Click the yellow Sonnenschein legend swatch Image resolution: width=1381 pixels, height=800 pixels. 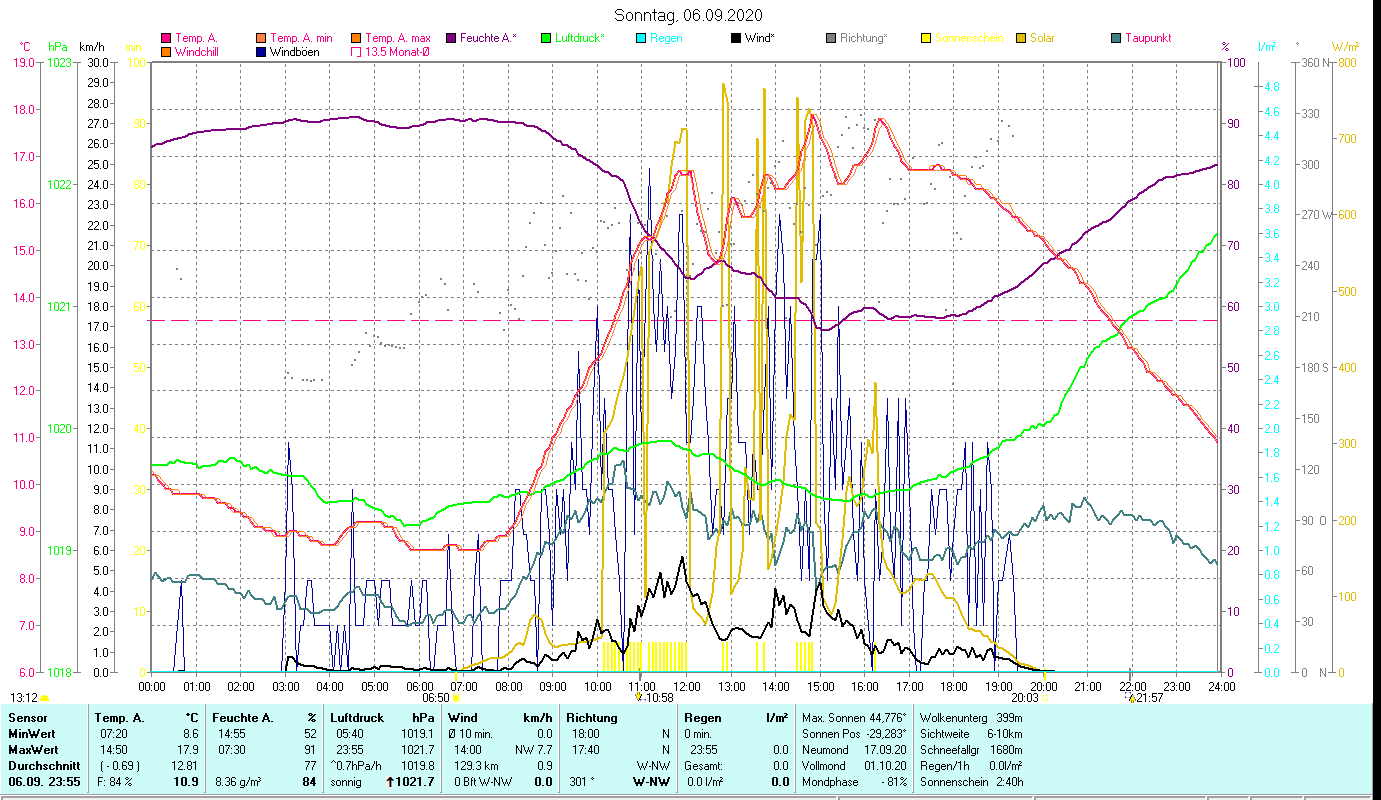coord(926,39)
